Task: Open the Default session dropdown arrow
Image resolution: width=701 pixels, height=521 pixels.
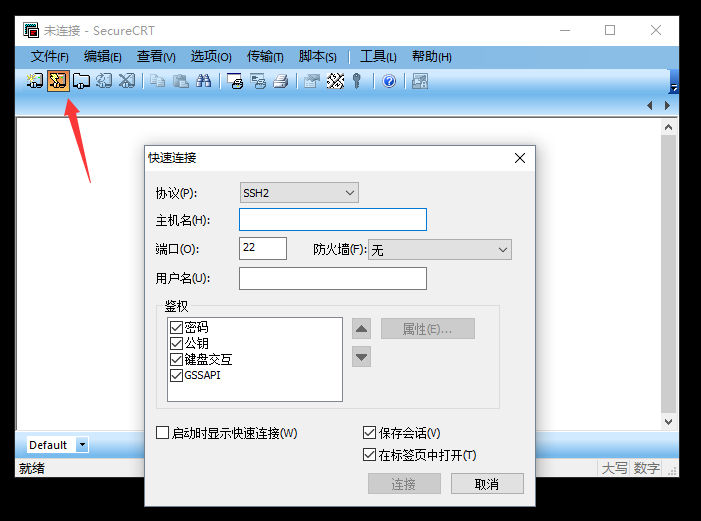Action: [x=82, y=445]
